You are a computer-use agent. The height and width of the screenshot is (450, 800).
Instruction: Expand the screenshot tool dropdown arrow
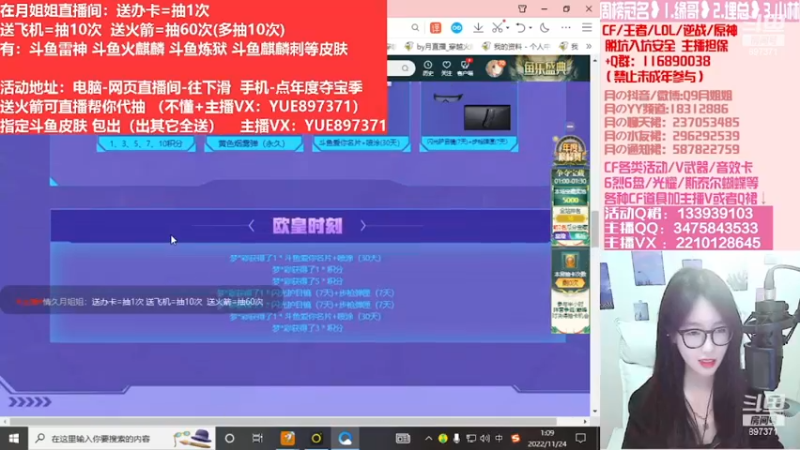pos(507,28)
